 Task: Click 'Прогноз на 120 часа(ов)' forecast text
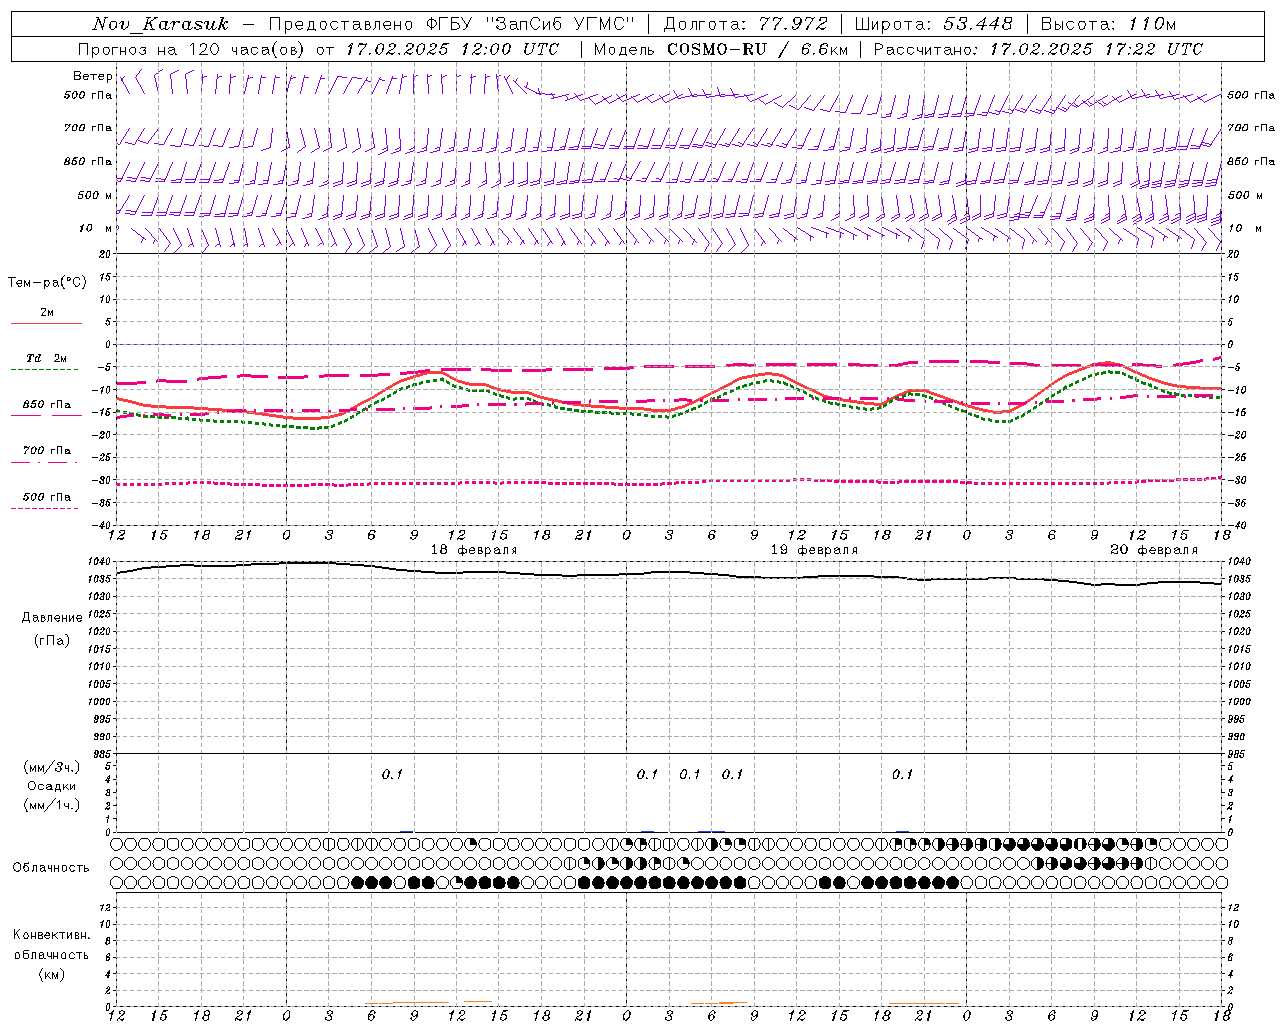191,49
